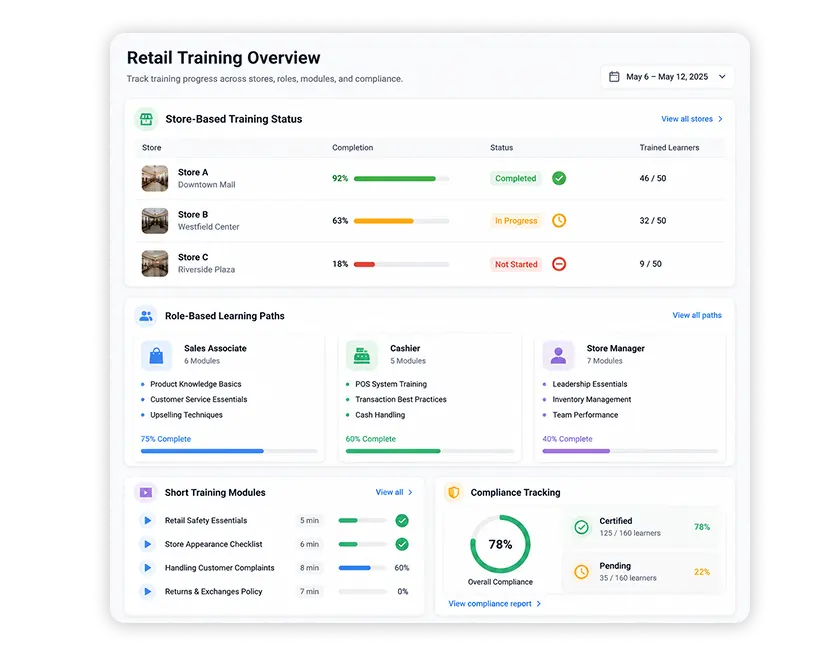
Task: Click the Sales Associate shopping bag icon
Action: click(156, 355)
